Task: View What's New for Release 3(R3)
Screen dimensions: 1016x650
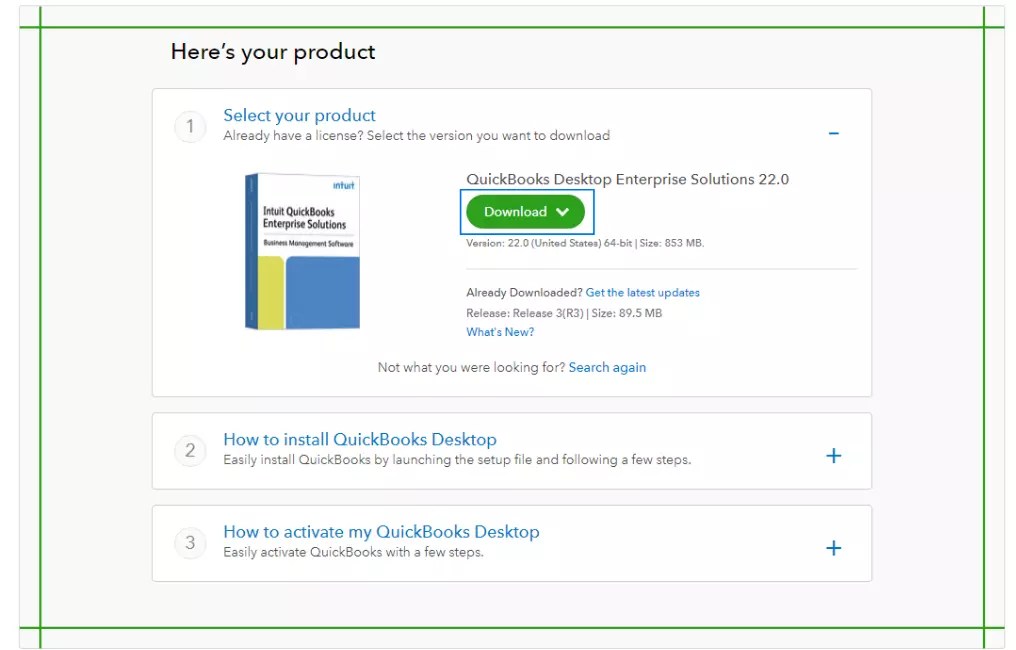Action: click(x=500, y=331)
